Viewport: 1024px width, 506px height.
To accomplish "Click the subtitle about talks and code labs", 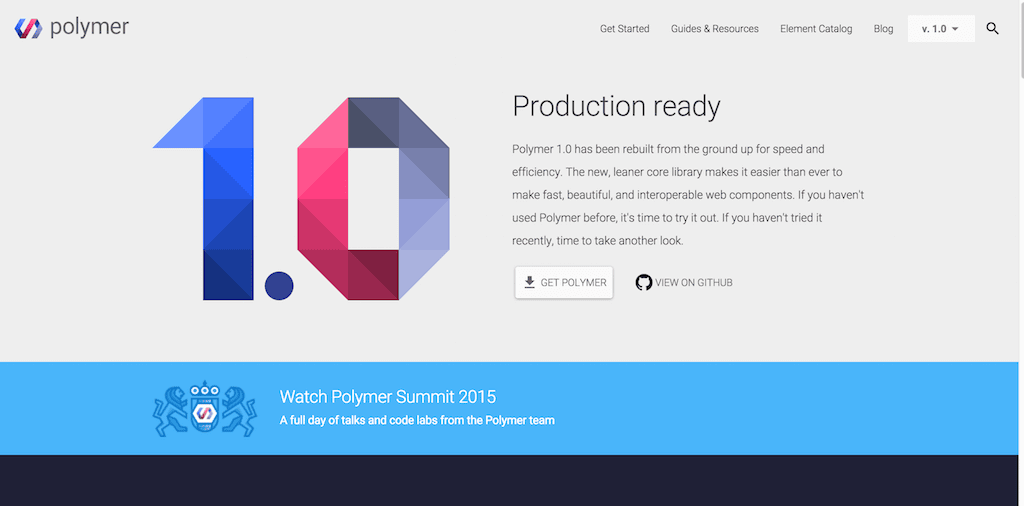I will [x=417, y=420].
